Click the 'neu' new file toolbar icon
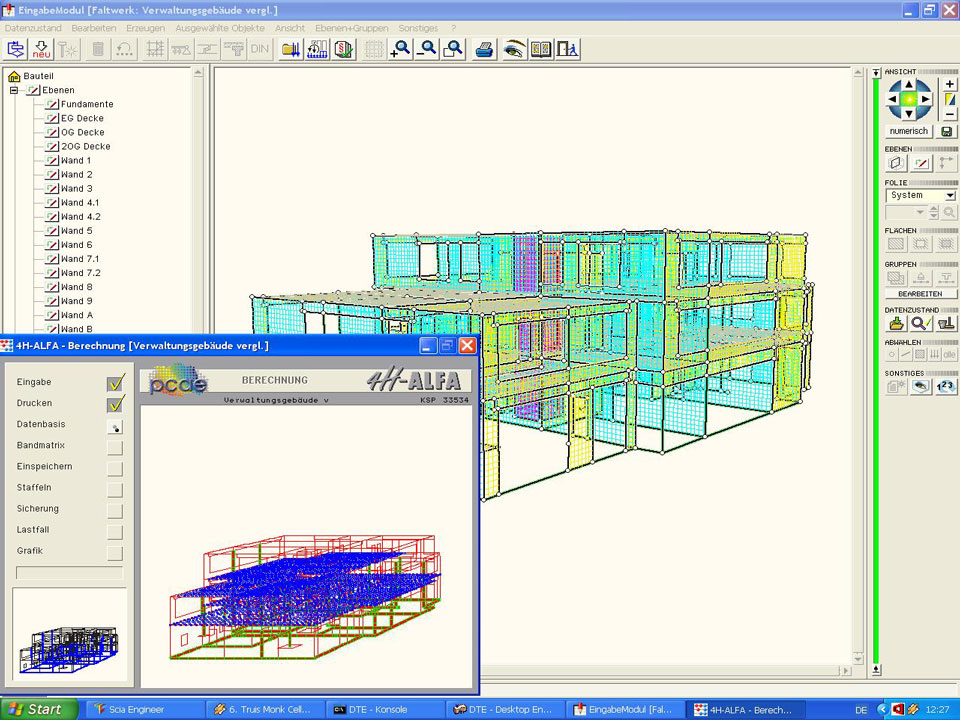960x720 pixels. coord(42,49)
